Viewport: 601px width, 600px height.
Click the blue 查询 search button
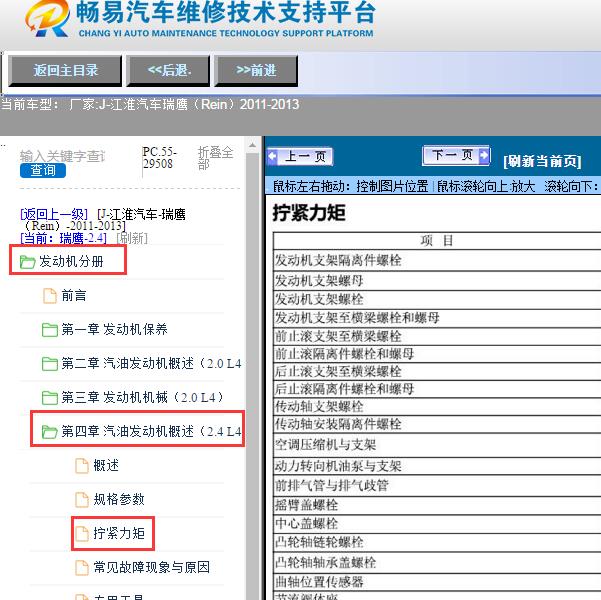[x=43, y=170]
